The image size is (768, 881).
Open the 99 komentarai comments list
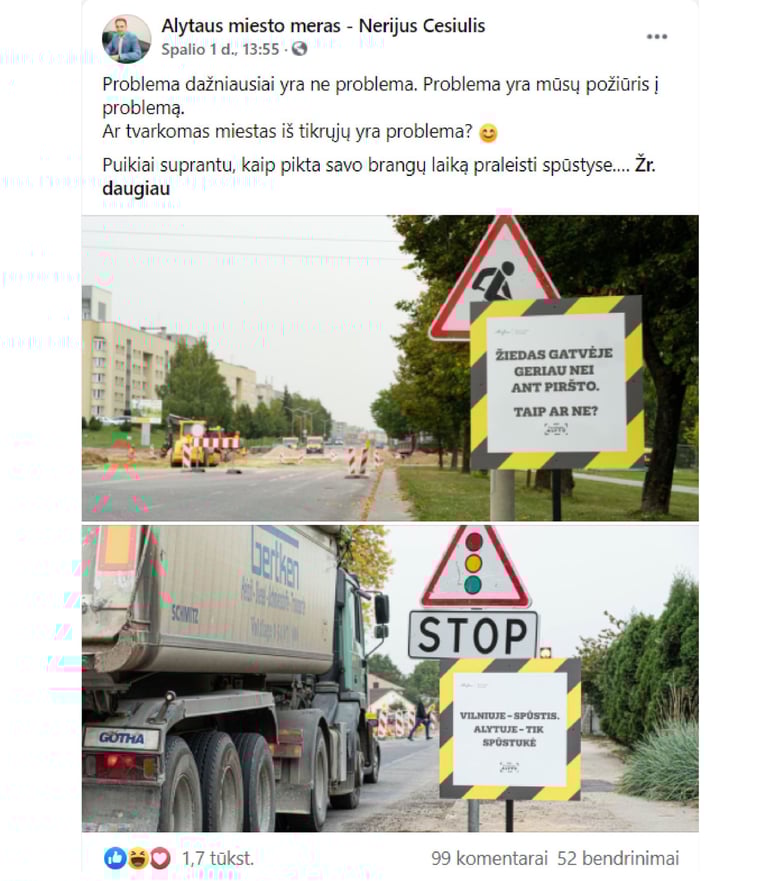[x=489, y=859]
